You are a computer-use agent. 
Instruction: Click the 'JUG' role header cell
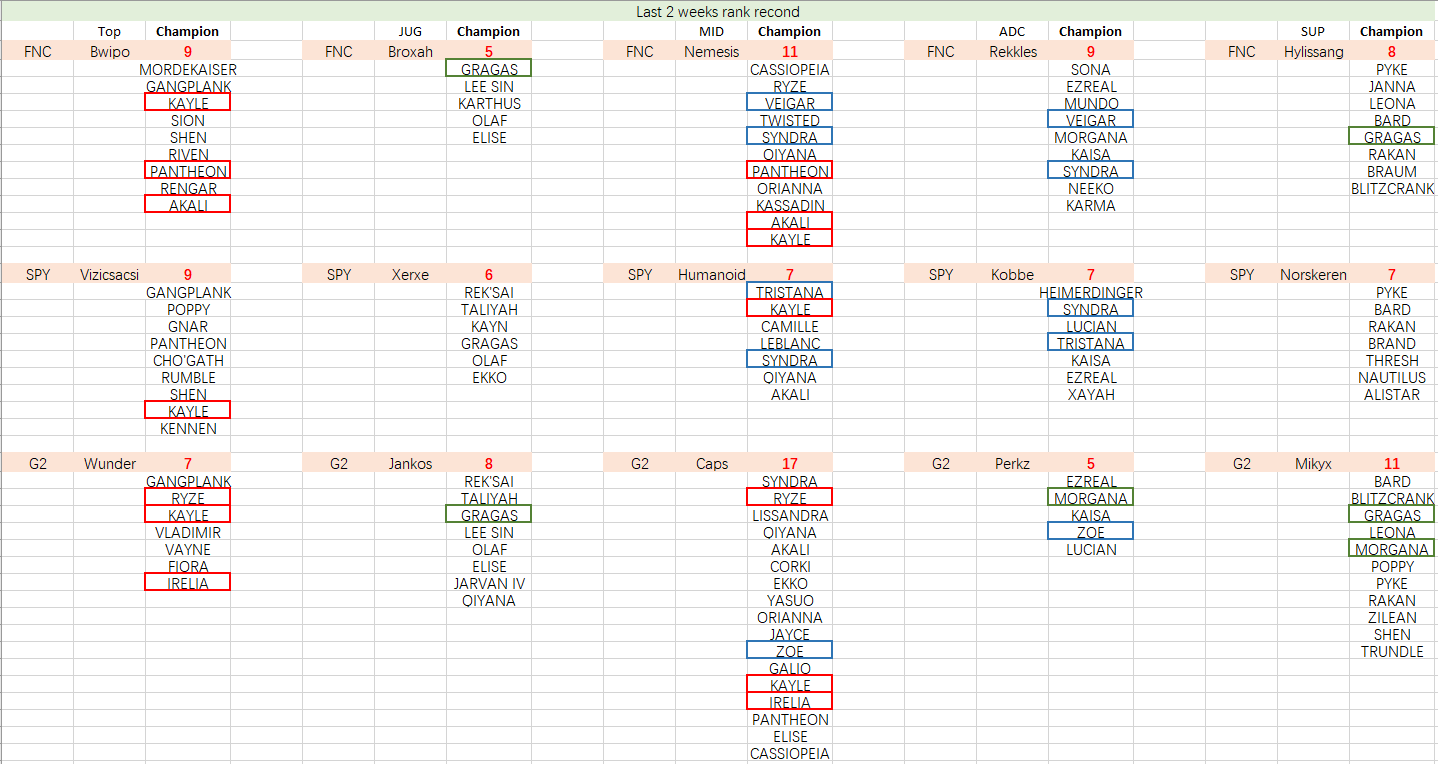(x=410, y=32)
